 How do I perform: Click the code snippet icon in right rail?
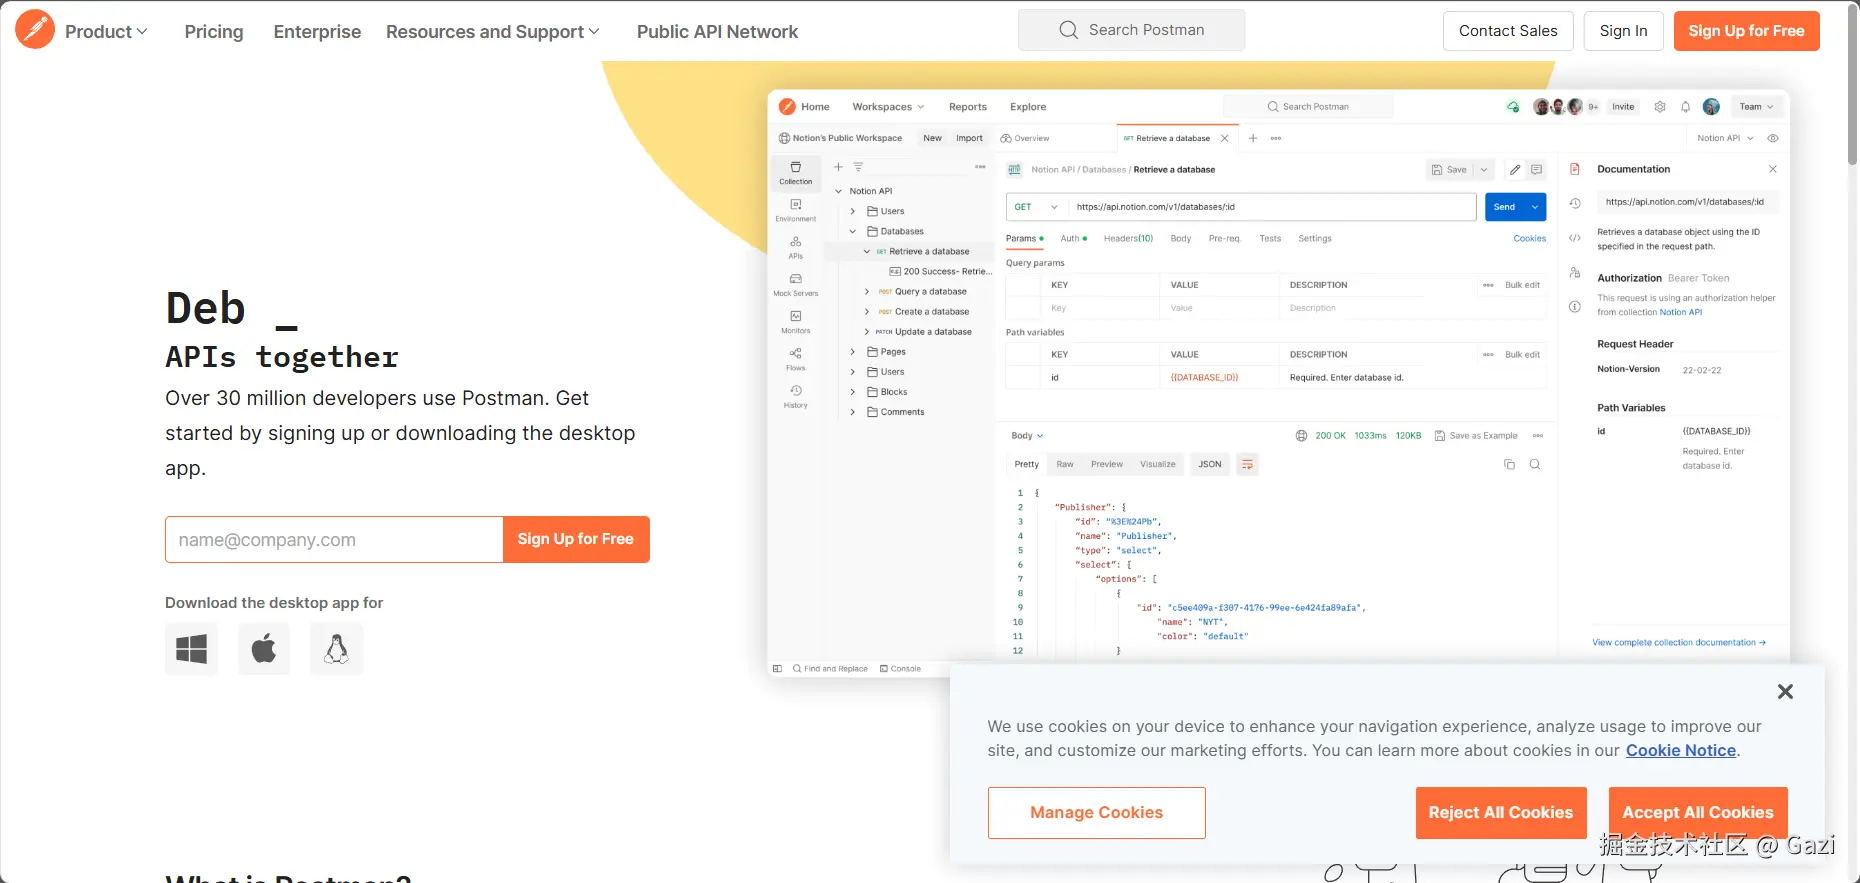[x=1575, y=238]
